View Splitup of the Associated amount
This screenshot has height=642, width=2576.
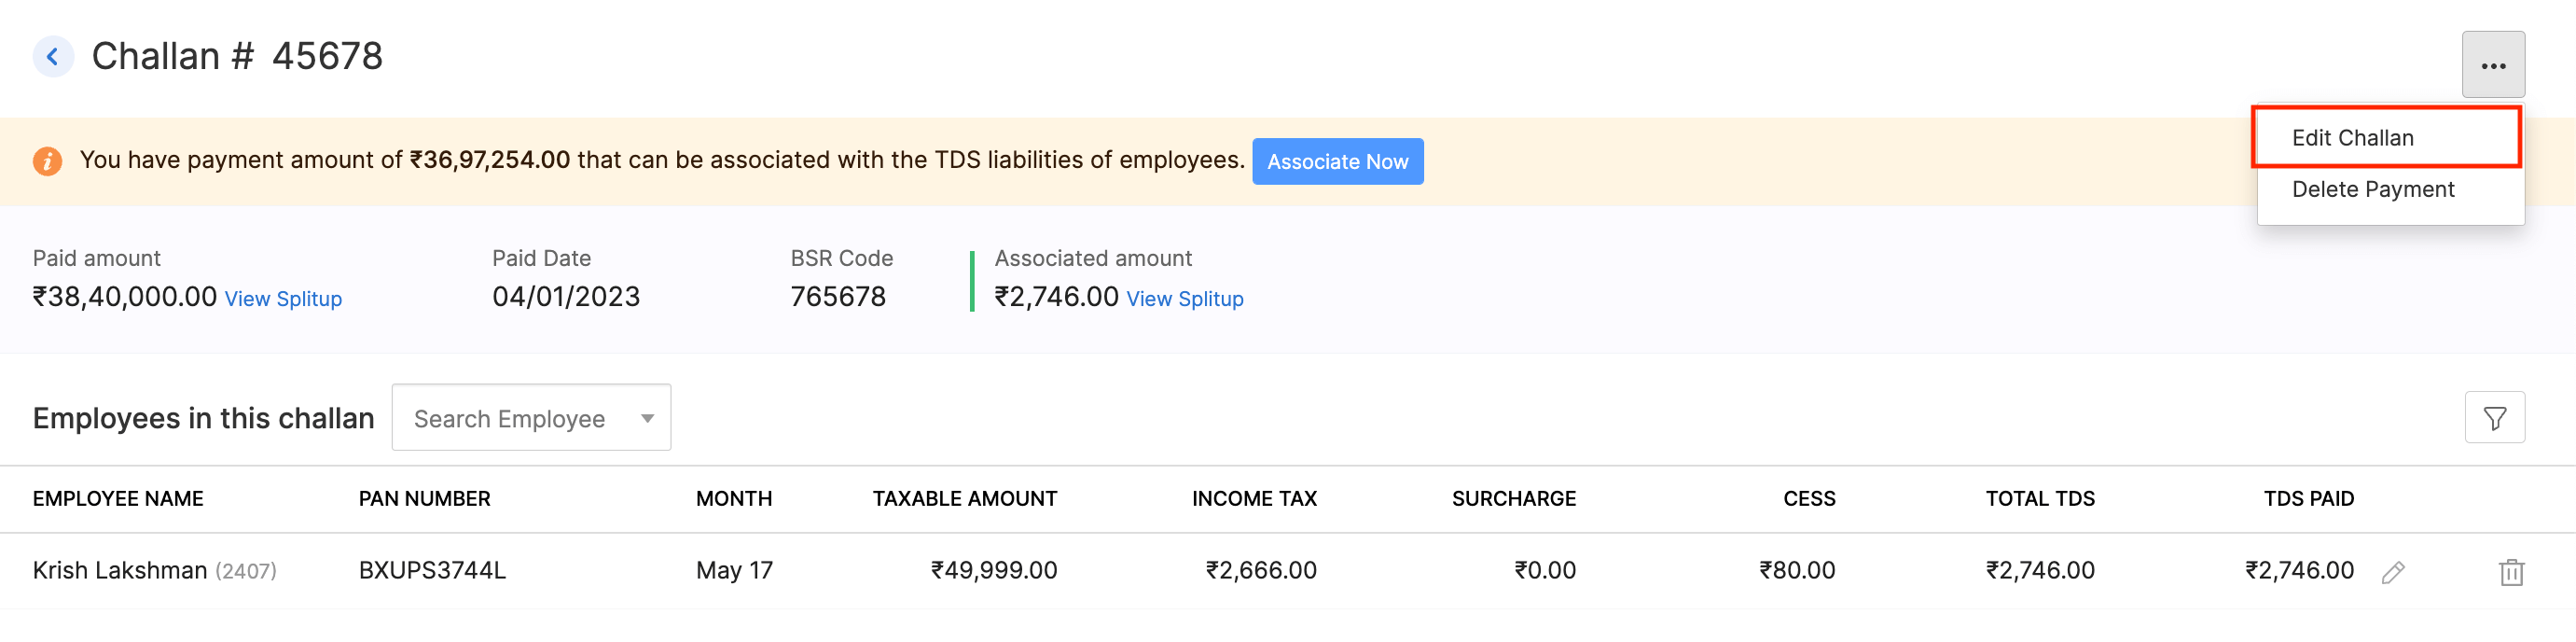click(1184, 299)
